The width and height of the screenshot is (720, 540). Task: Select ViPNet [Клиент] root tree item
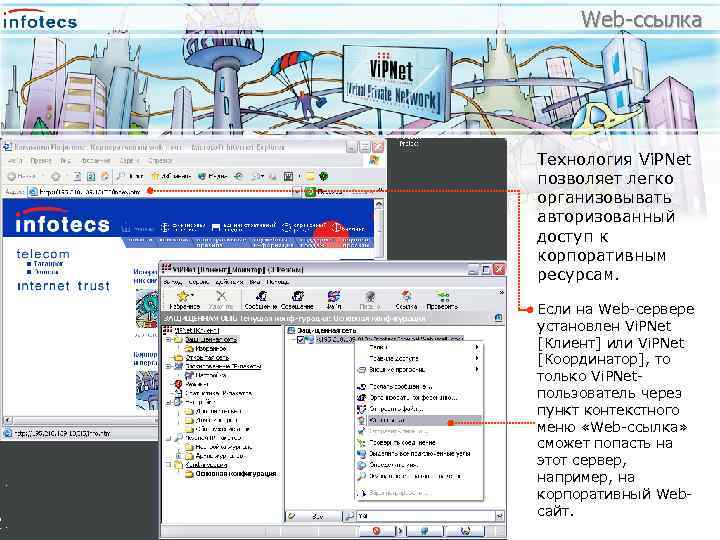[x=197, y=331]
